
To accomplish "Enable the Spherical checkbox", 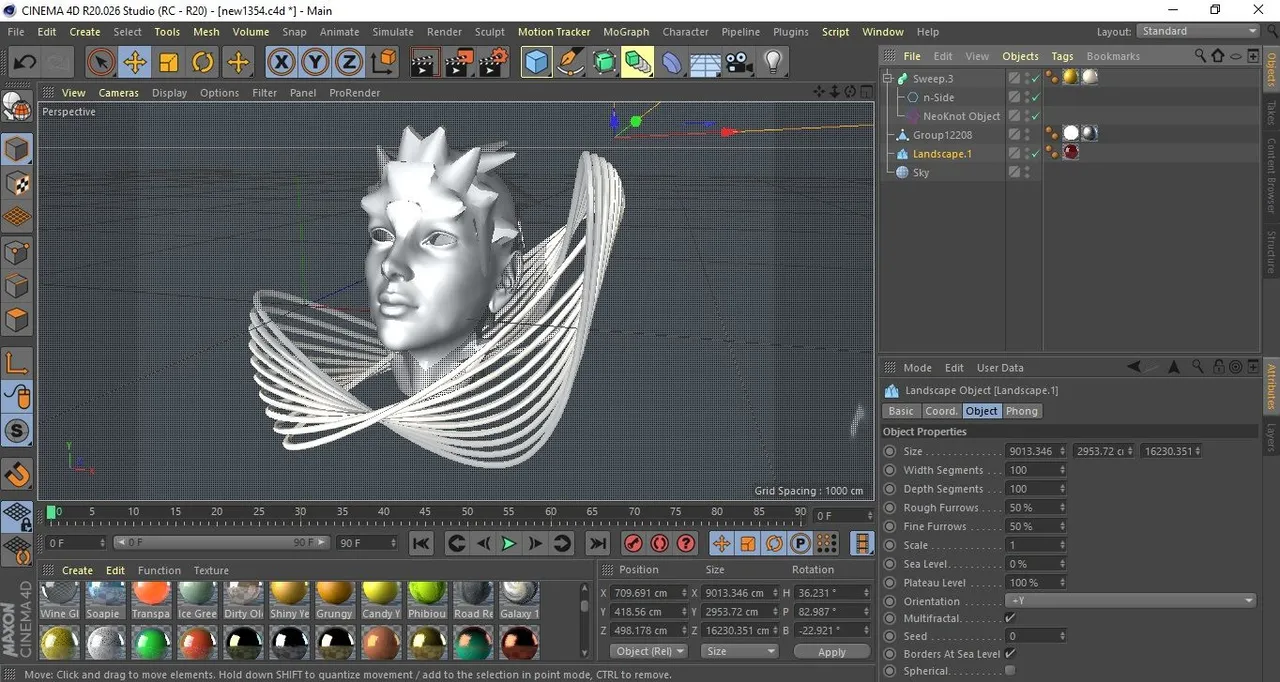I will 1010,671.
